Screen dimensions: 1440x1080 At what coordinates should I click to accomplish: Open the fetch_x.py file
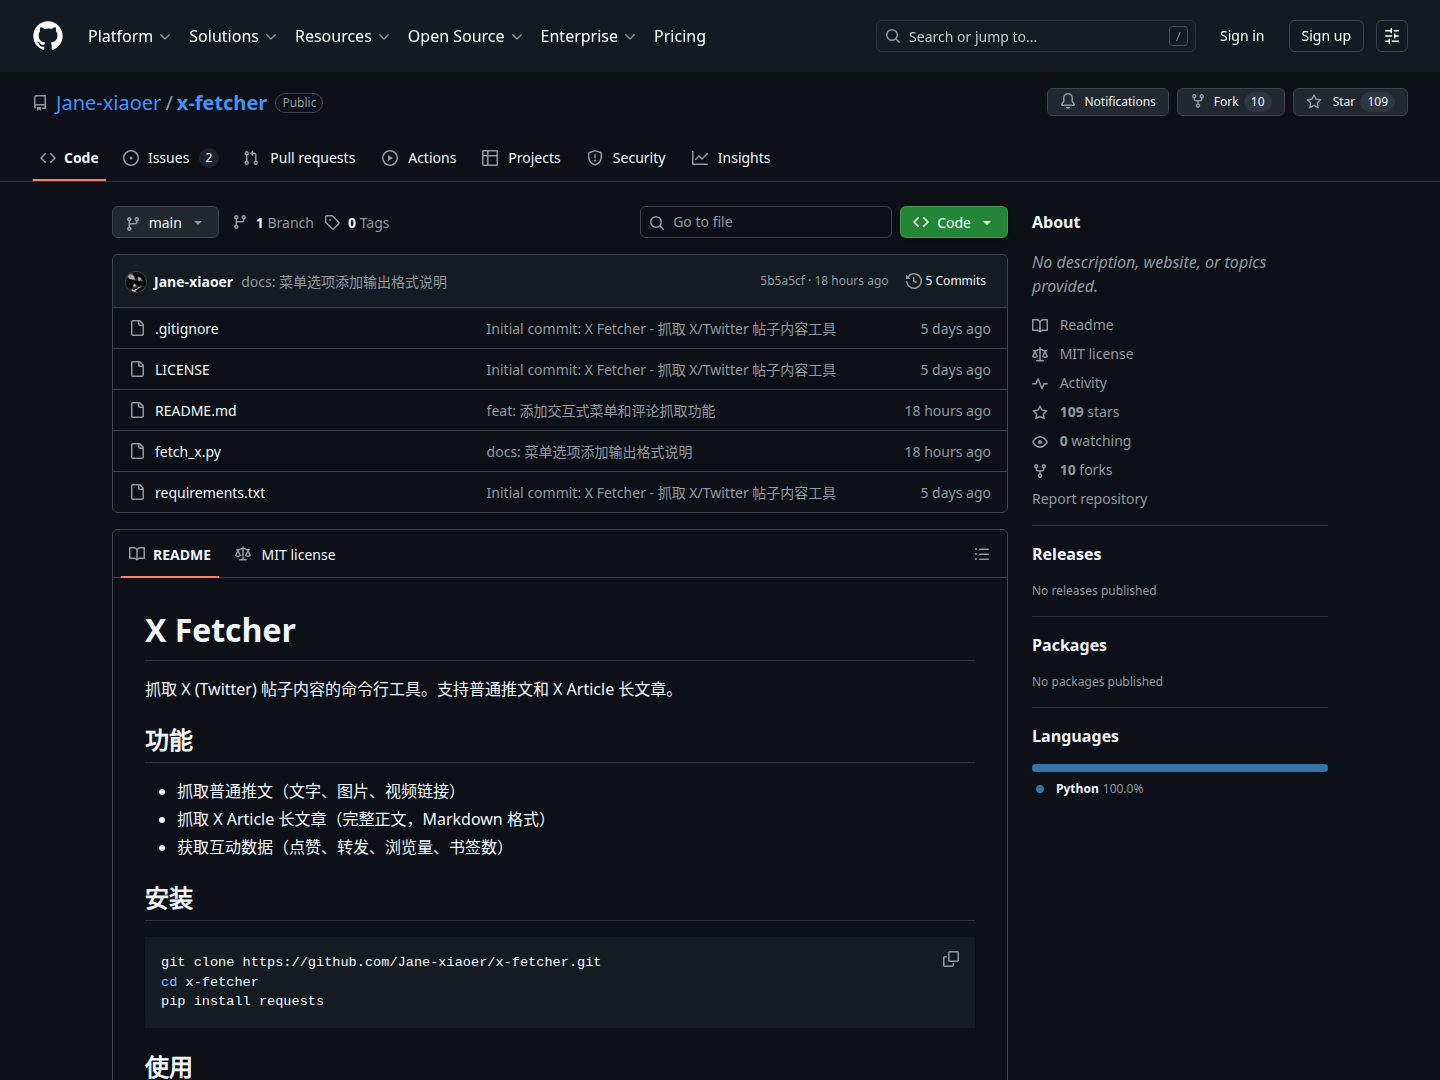point(188,452)
